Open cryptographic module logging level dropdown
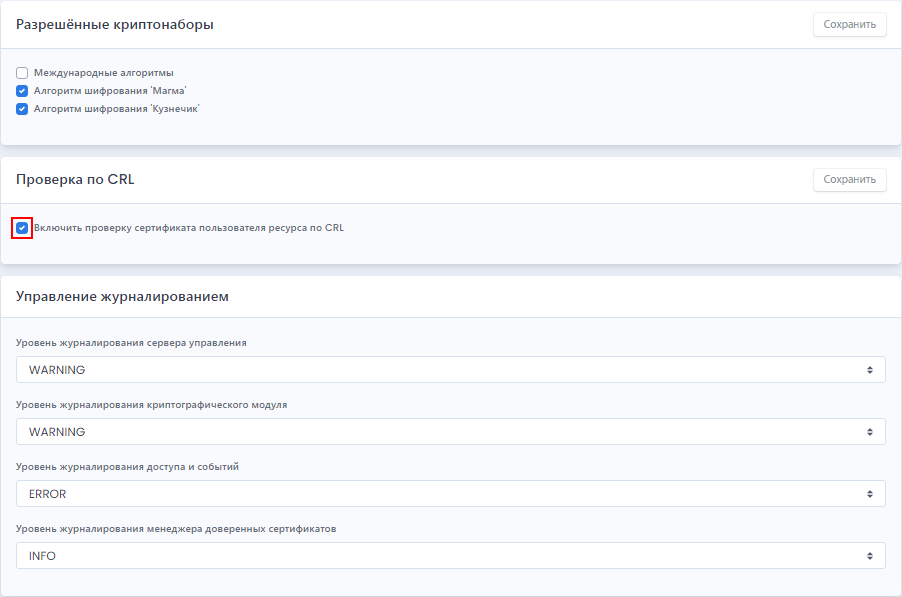Viewport: 902px width, 597px height. pyautogui.click(x=450, y=432)
